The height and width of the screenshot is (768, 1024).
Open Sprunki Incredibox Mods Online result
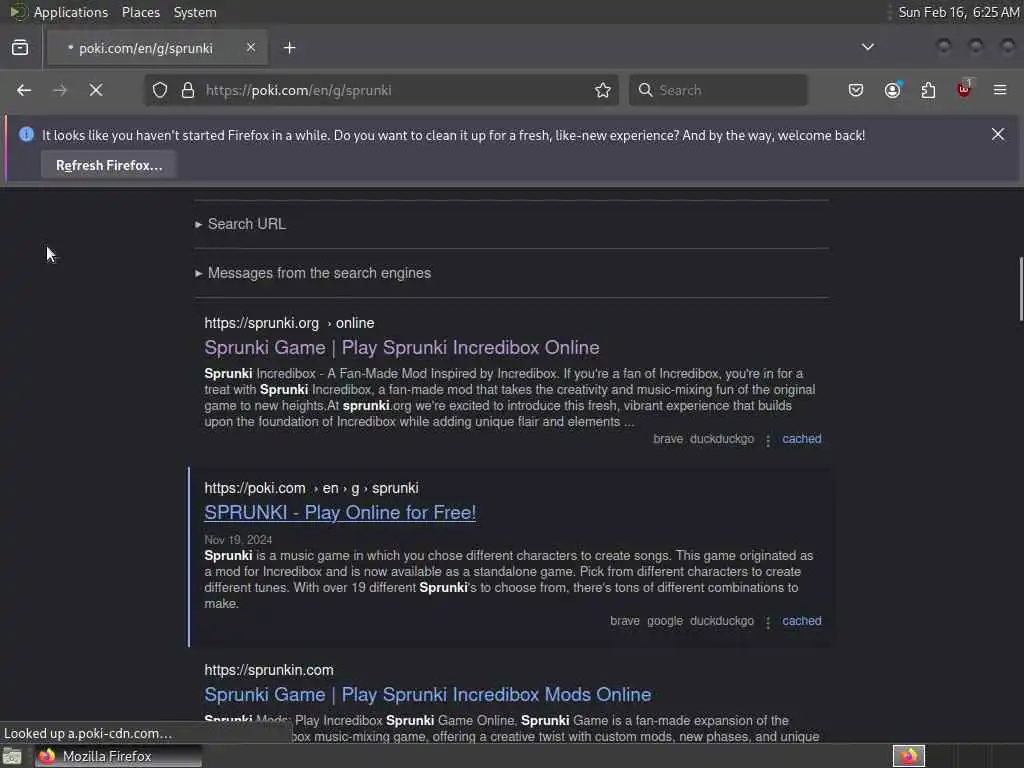pyautogui.click(x=428, y=694)
